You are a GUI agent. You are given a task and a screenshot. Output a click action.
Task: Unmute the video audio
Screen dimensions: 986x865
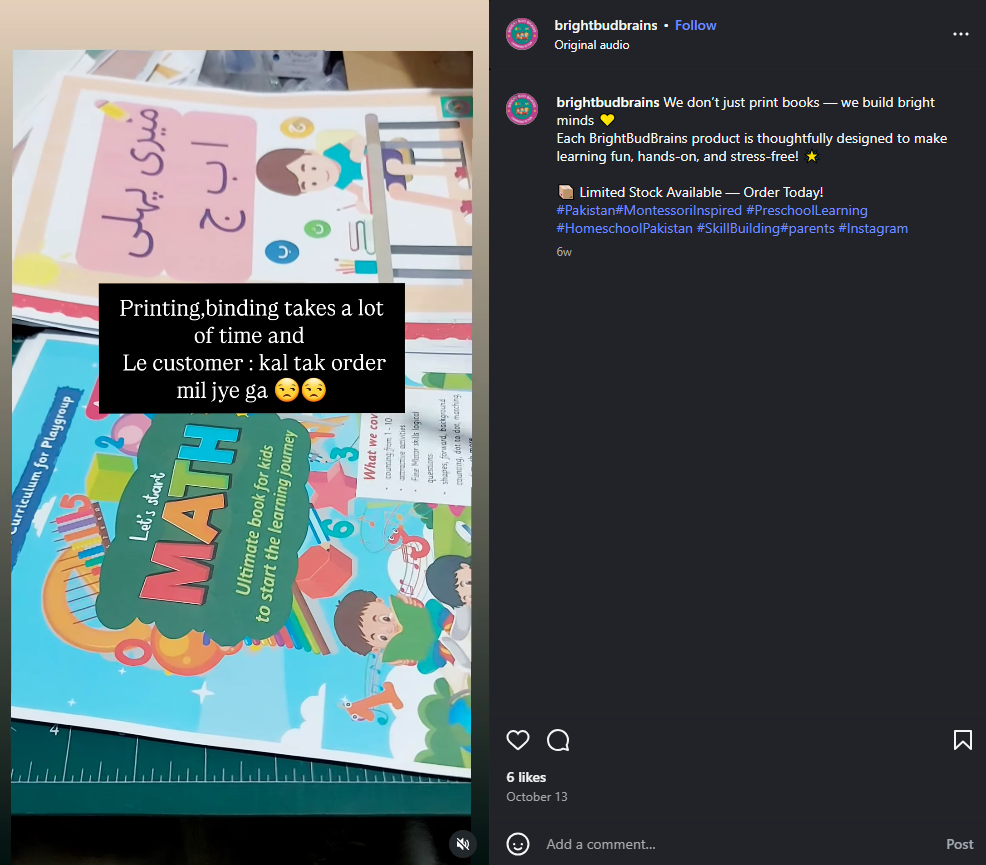[x=463, y=844]
